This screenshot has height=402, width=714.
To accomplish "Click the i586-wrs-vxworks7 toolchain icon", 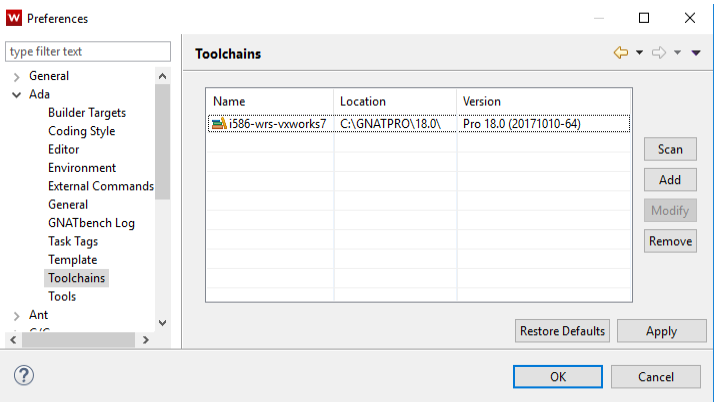I will point(219,124).
